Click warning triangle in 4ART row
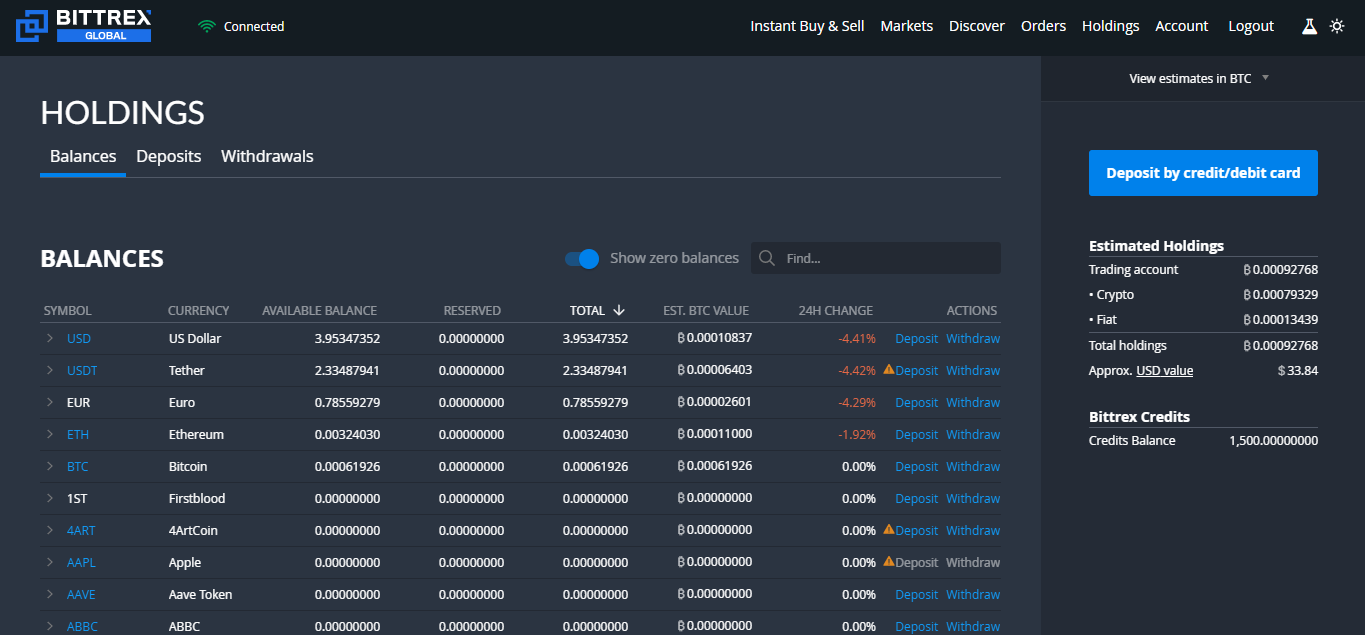This screenshot has width=1365, height=635. (888, 530)
